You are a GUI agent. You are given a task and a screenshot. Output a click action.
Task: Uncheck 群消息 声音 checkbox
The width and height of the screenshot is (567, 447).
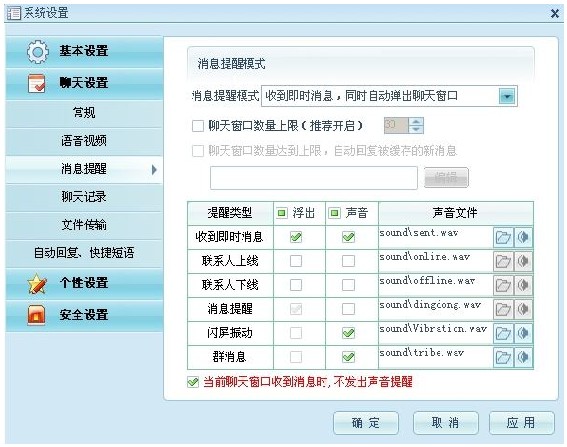coord(348,357)
